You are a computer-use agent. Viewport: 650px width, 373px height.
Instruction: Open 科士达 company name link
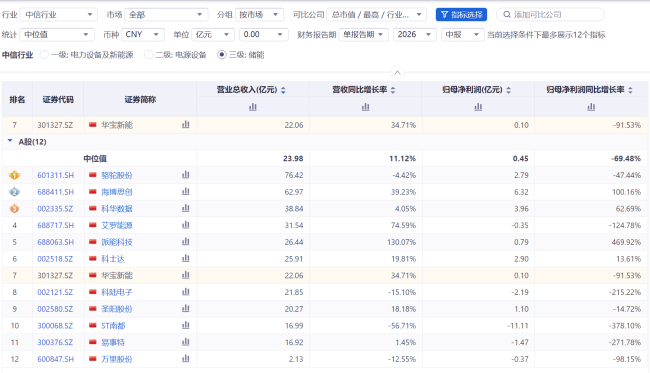click(x=113, y=259)
